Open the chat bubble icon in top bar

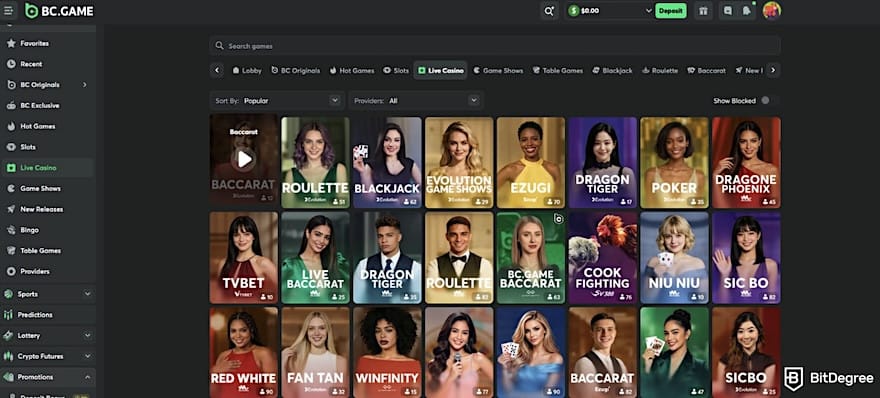click(728, 11)
